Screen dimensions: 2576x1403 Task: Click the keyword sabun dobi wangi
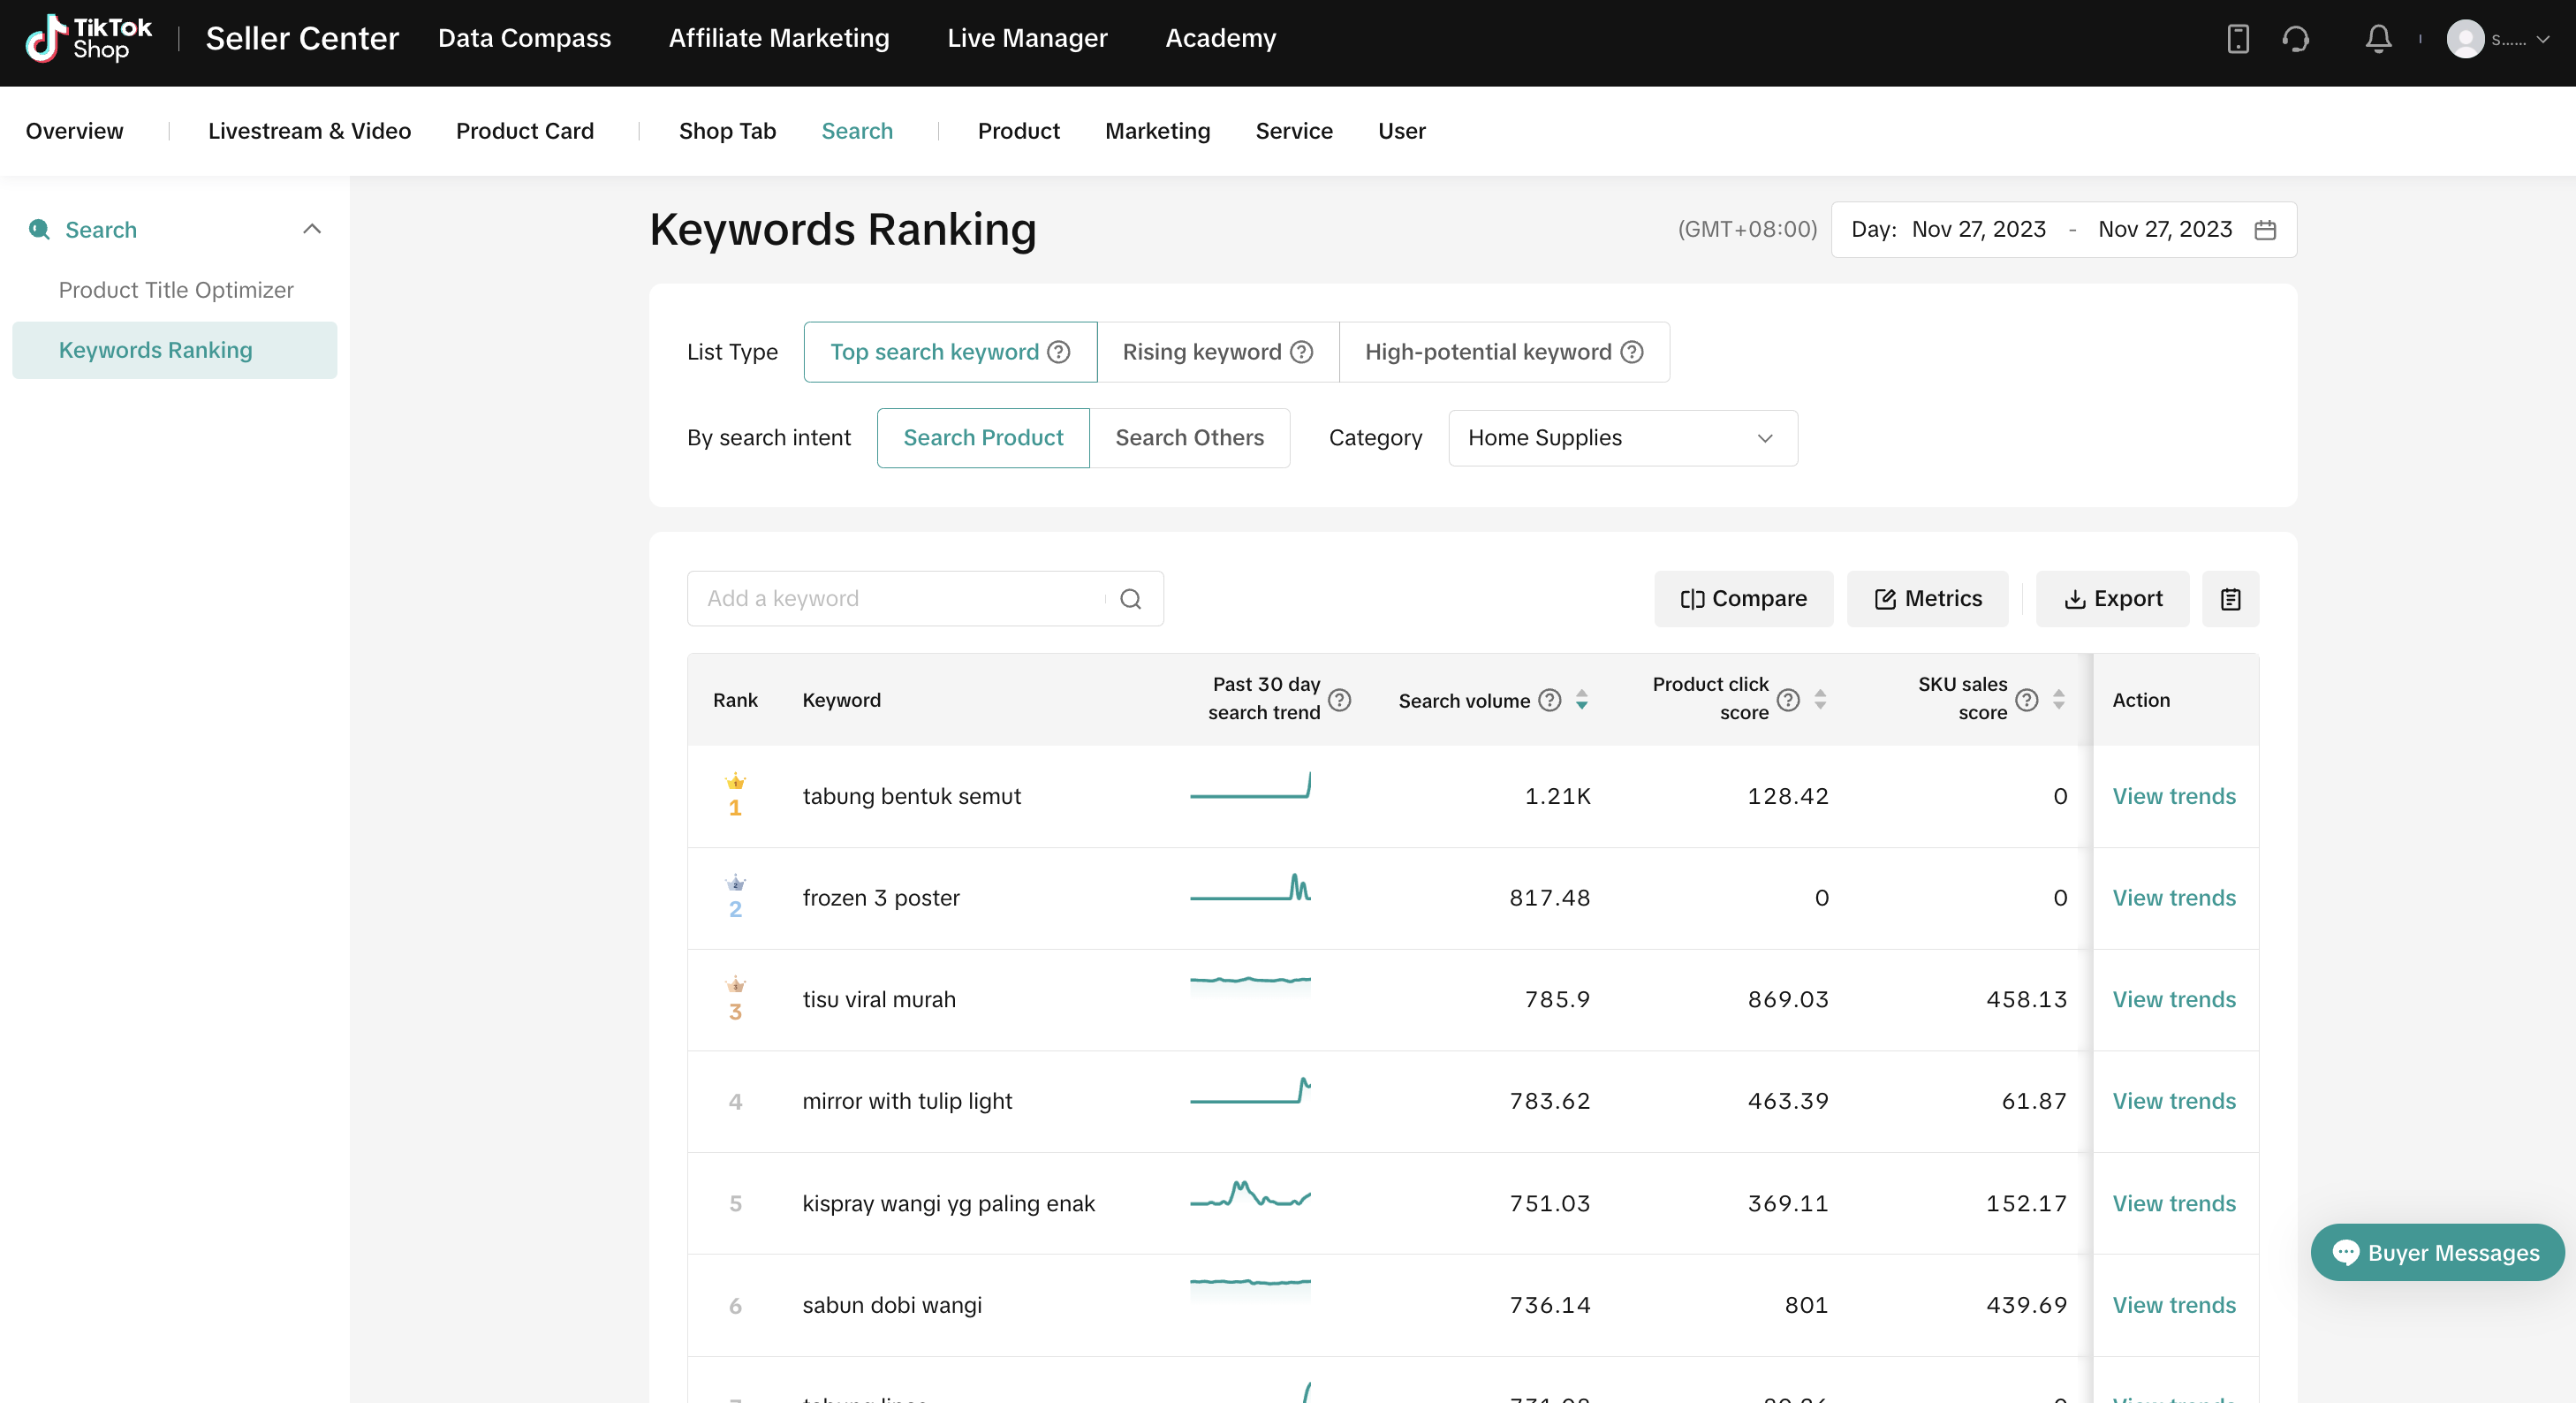[x=892, y=1305]
